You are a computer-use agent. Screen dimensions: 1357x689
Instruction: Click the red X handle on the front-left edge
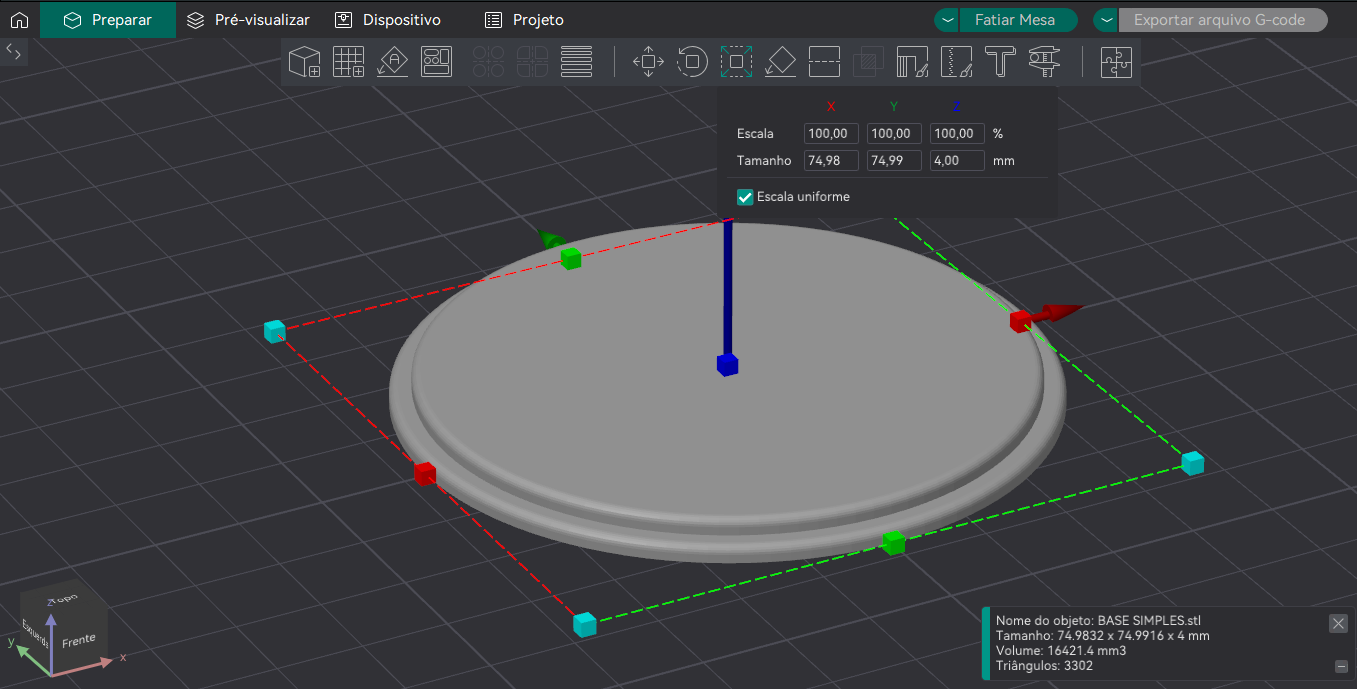(425, 474)
